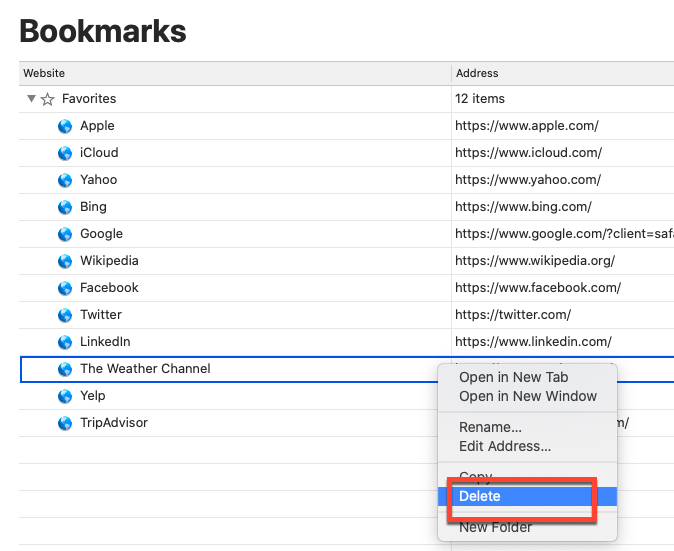Screen dimensions: 674x551
Task: Choose Open in New Window menu entry
Action: point(527,396)
